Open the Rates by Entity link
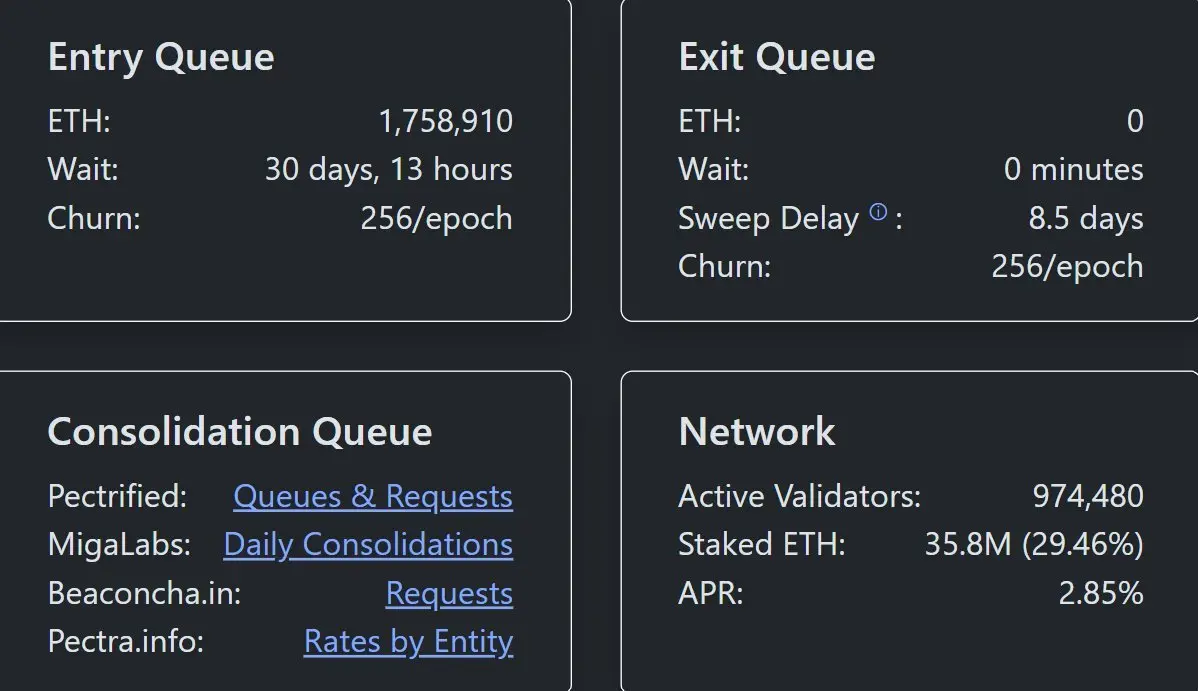The height and width of the screenshot is (691, 1198). (408, 641)
